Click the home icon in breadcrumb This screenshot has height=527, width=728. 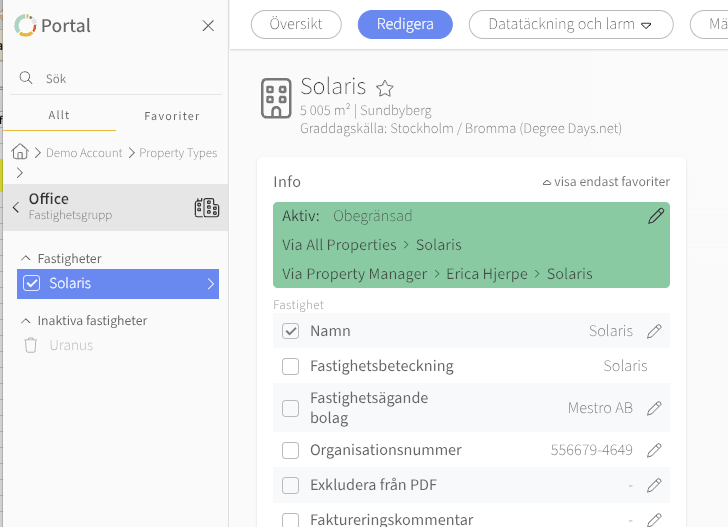click(x=20, y=152)
